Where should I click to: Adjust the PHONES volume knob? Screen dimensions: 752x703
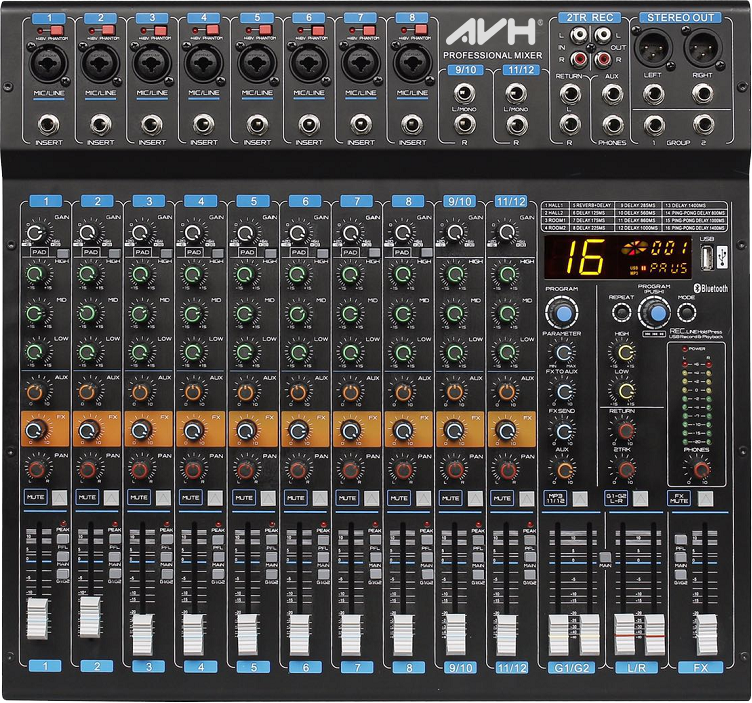[700, 469]
